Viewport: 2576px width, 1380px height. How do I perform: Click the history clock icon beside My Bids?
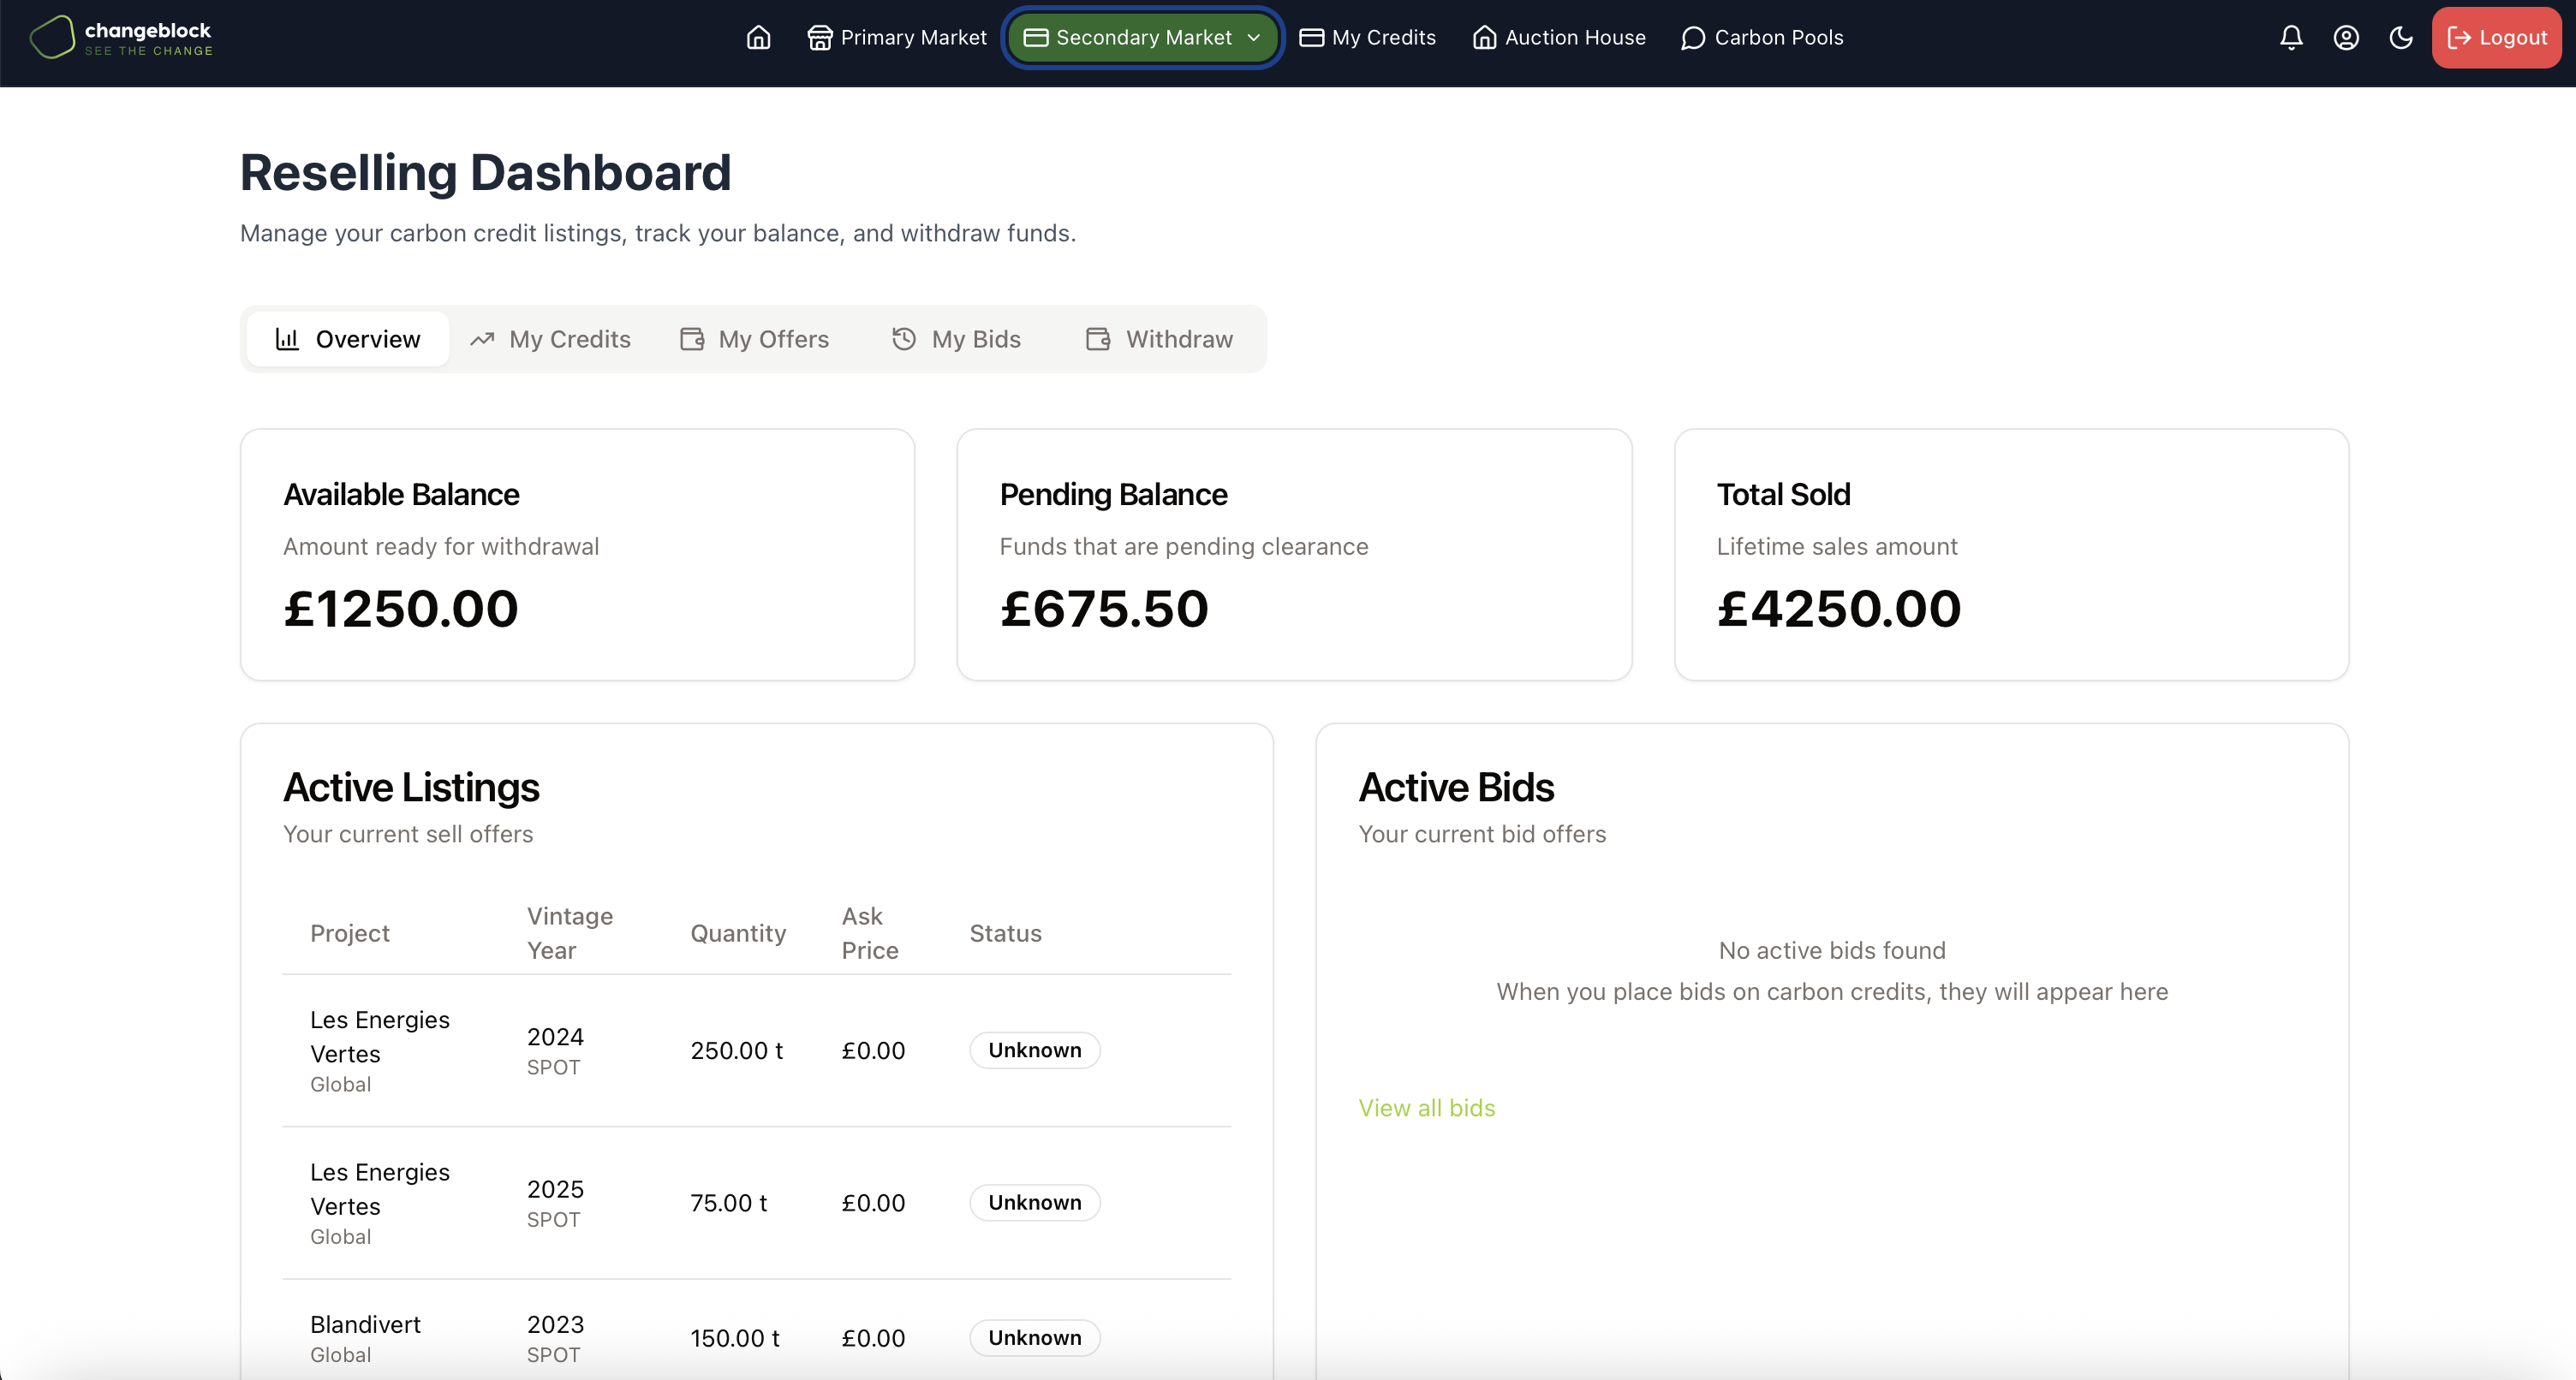pos(904,339)
